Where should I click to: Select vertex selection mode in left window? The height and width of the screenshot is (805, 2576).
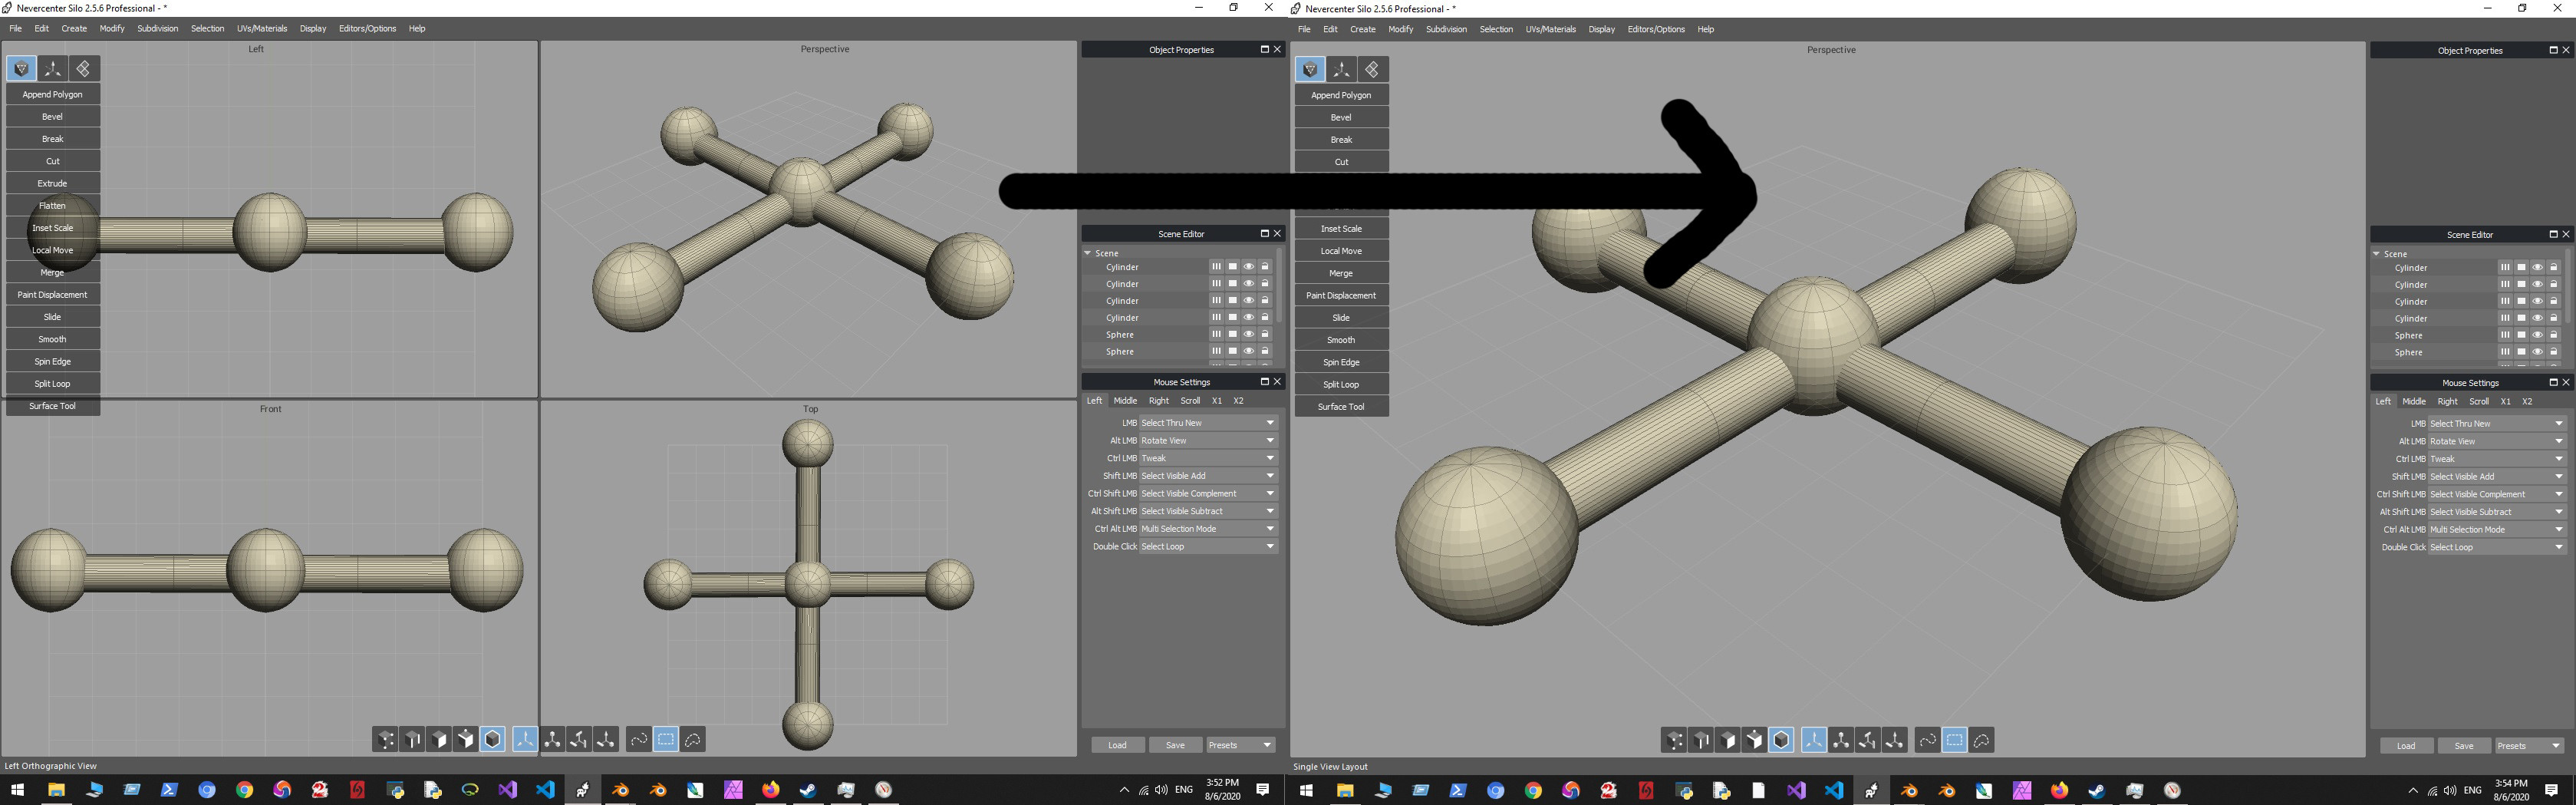point(385,739)
